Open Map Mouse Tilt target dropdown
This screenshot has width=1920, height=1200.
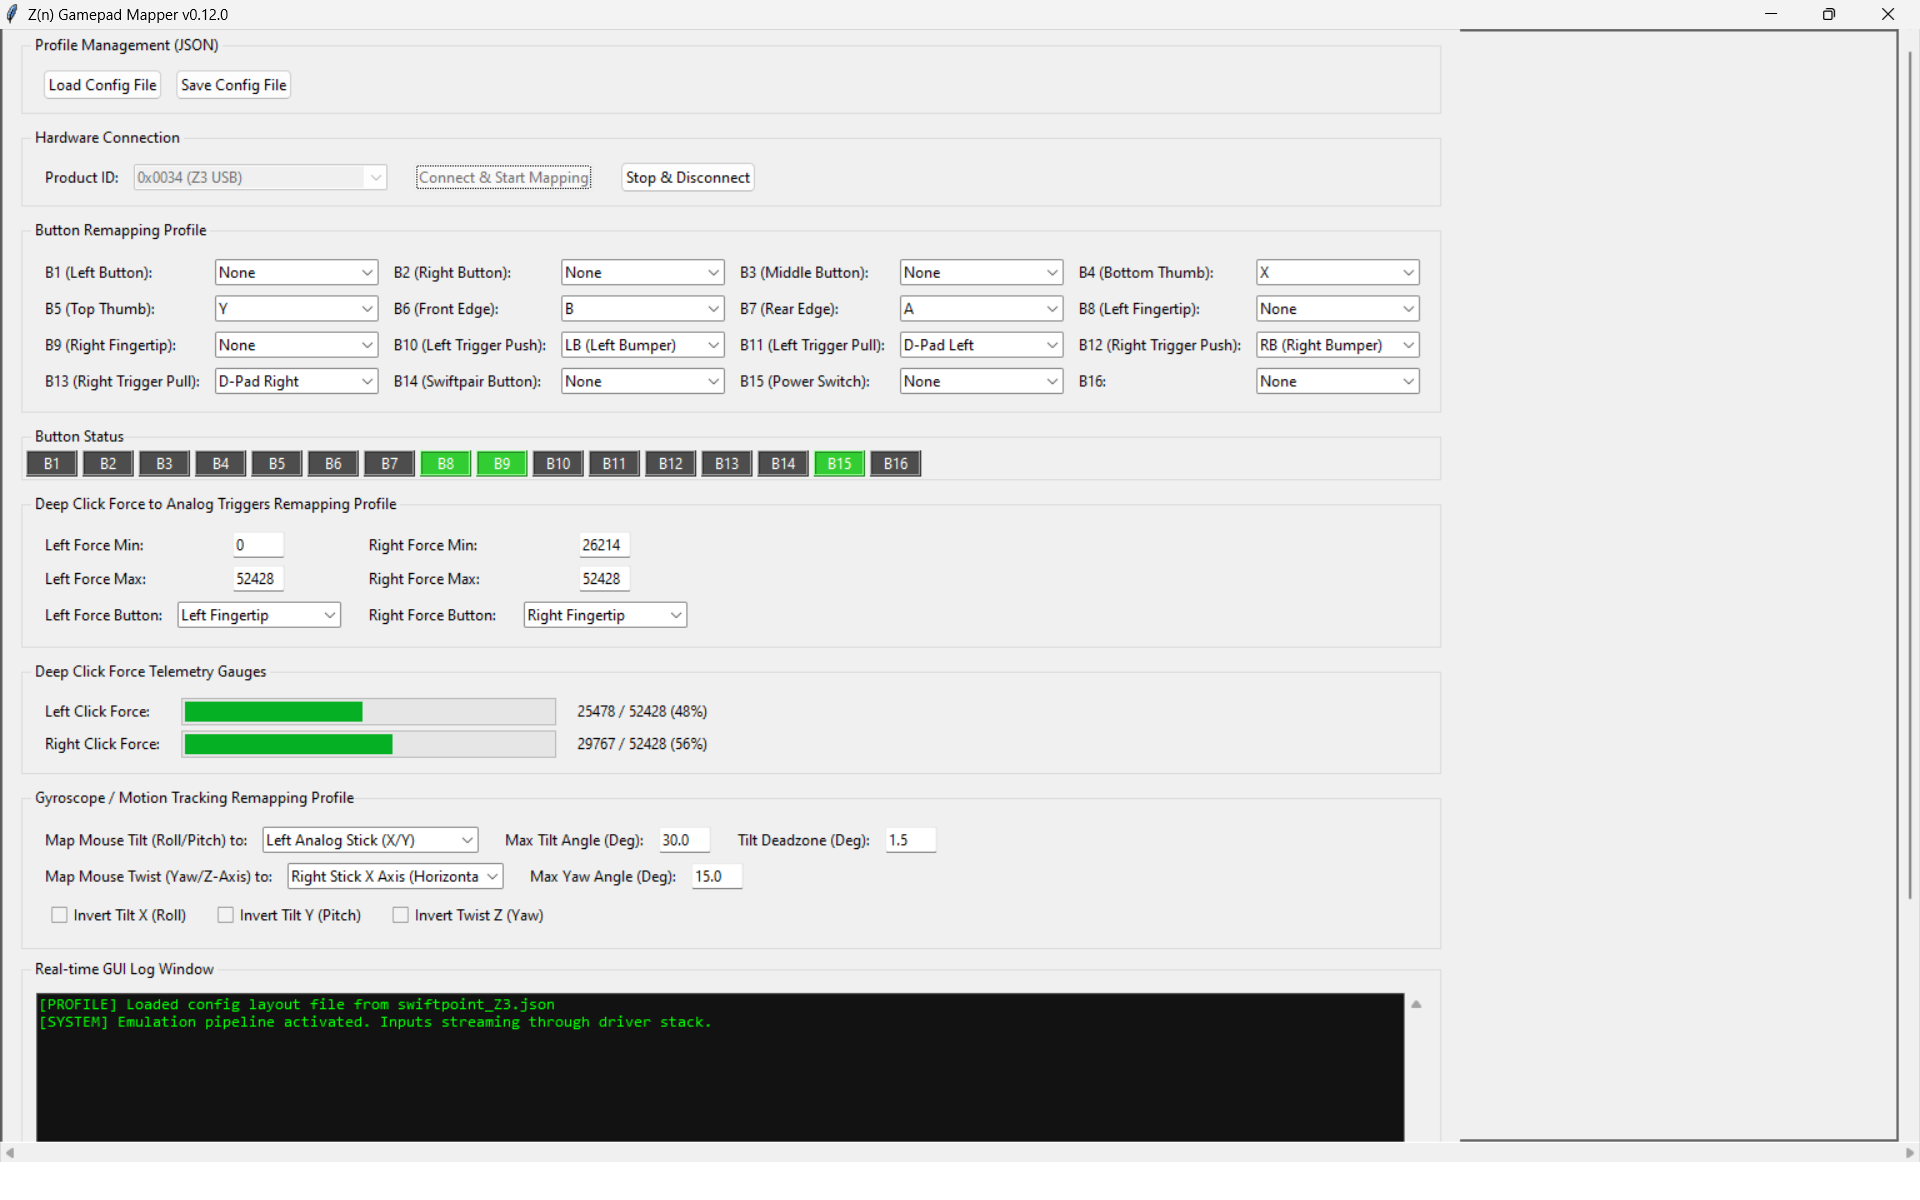370,840
